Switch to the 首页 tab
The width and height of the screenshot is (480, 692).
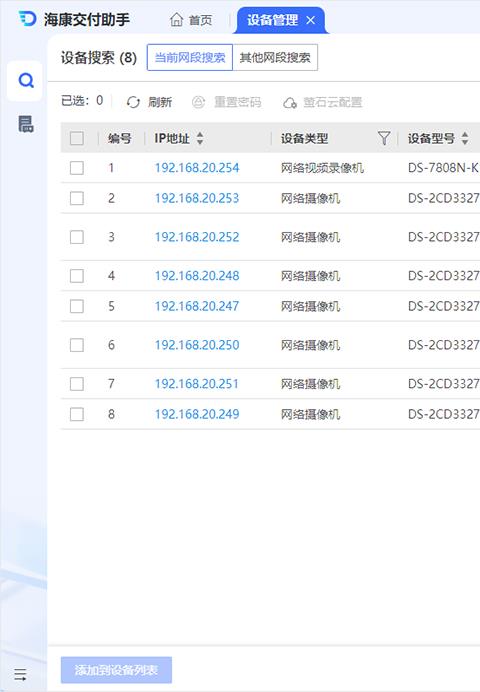pyautogui.click(x=191, y=20)
